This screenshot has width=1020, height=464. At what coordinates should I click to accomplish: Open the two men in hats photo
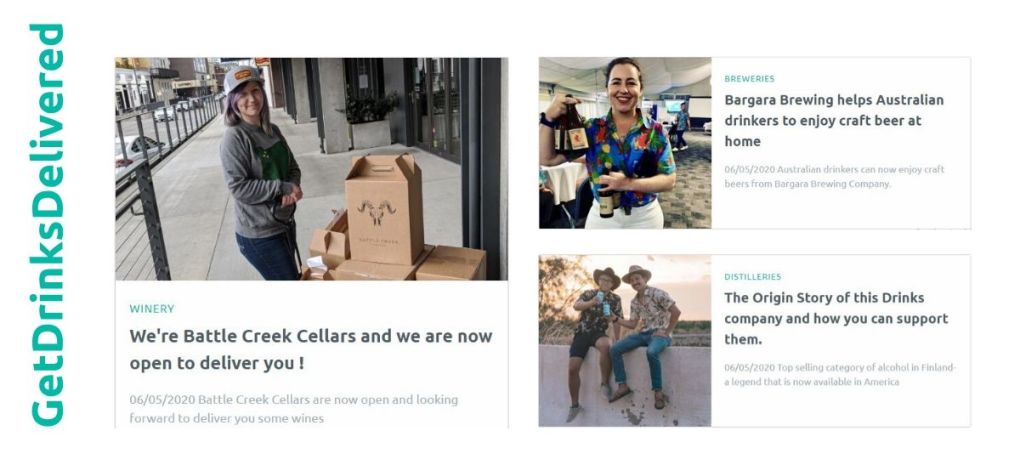coord(625,341)
